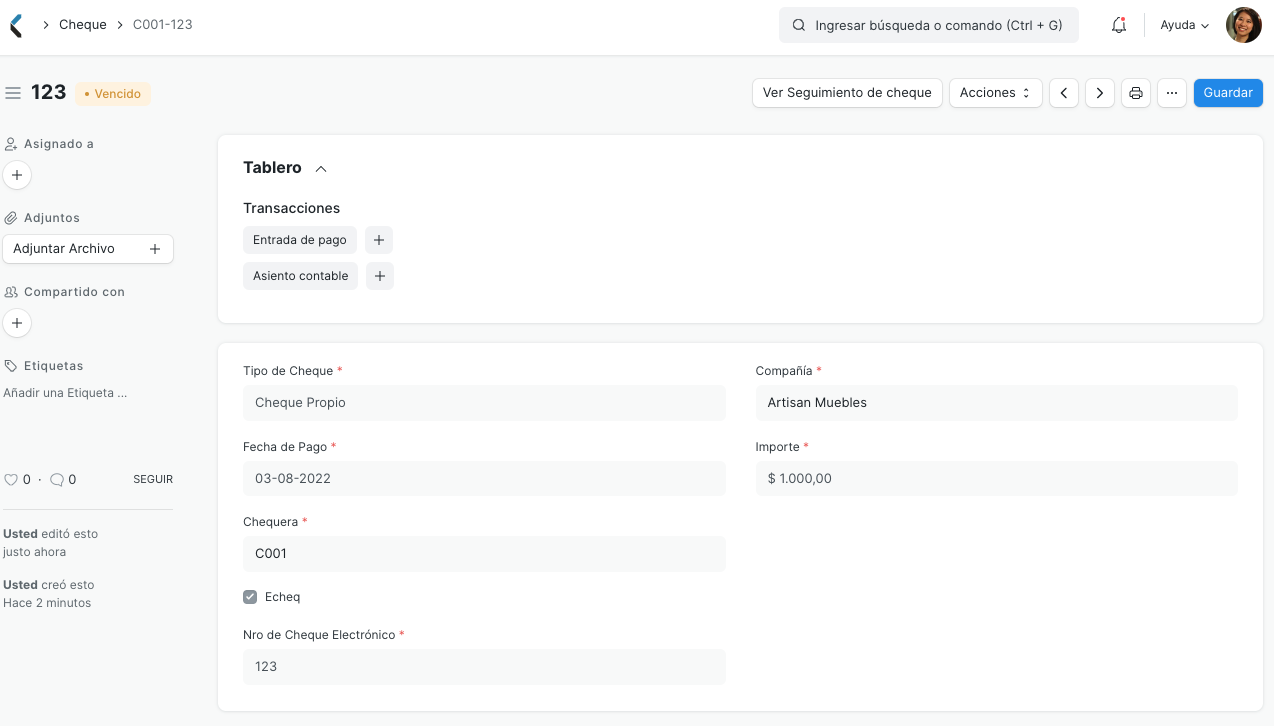1274x726 pixels.
Task: Click Adjuntar Archivo button
Action: click(x=88, y=249)
